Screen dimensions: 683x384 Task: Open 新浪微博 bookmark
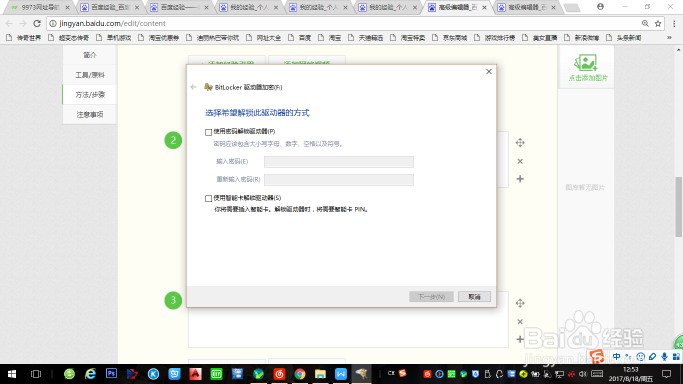pyautogui.click(x=582, y=38)
